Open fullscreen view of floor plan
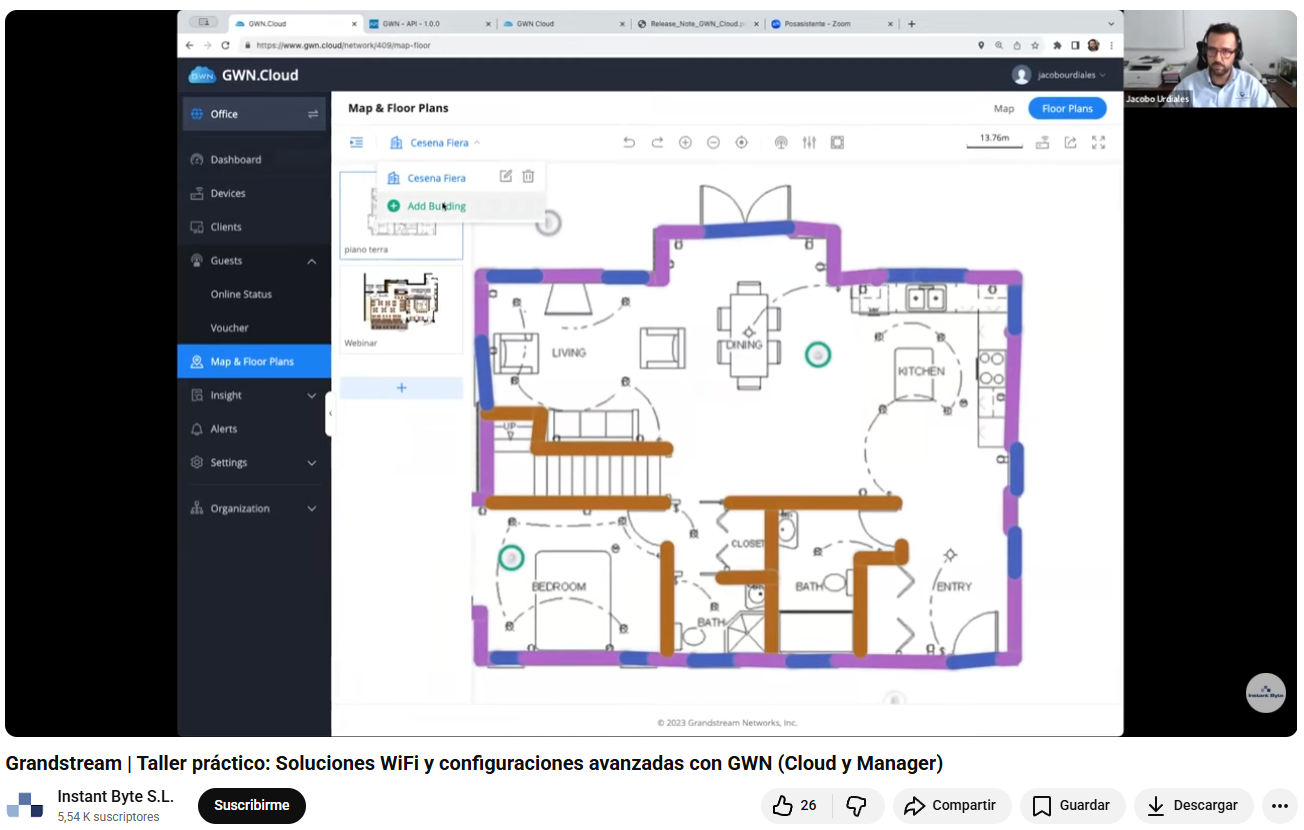The height and width of the screenshot is (830, 1304). pyautogui.click(x=1098, y=143)
